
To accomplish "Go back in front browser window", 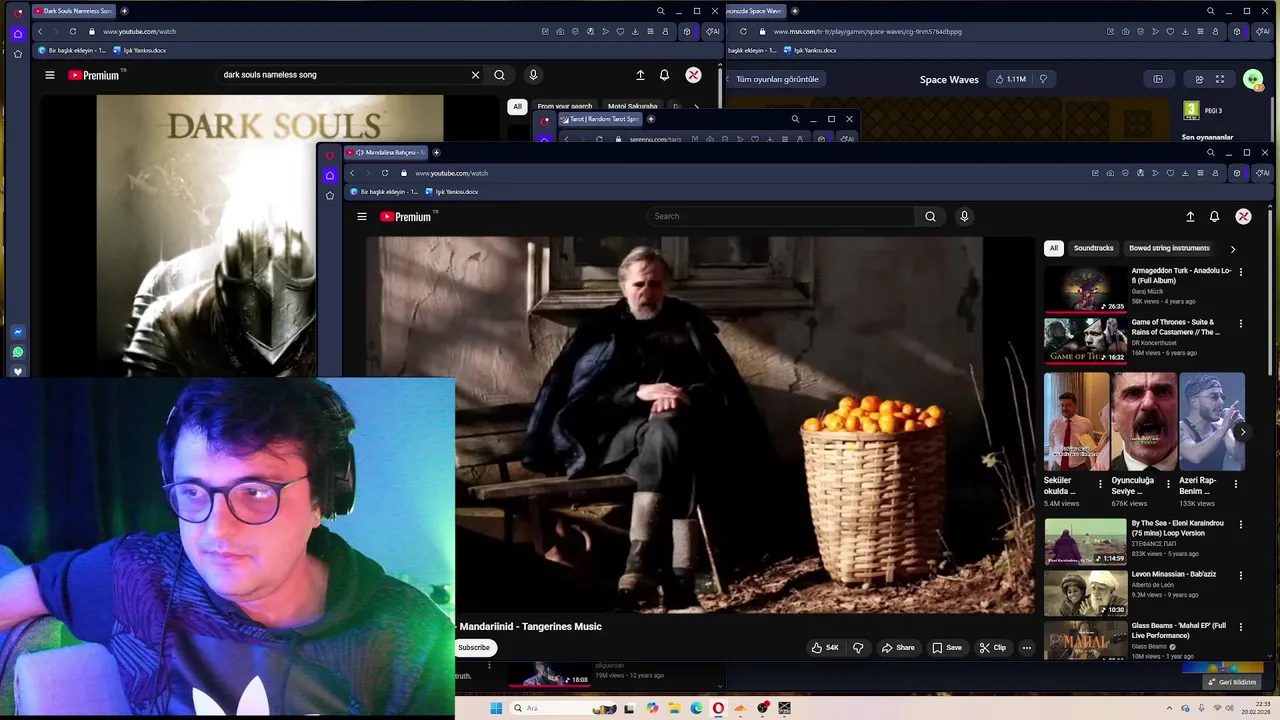I will 352,173.
